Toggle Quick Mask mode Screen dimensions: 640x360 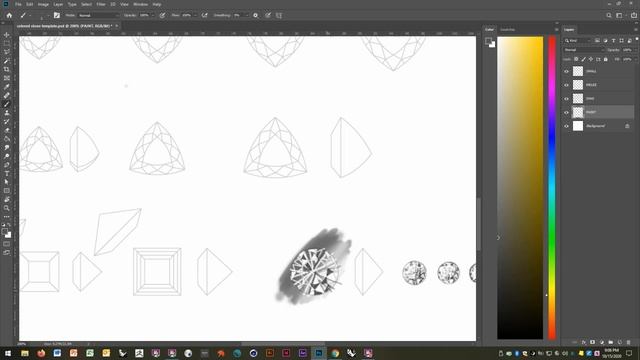[x=7, y=244]
